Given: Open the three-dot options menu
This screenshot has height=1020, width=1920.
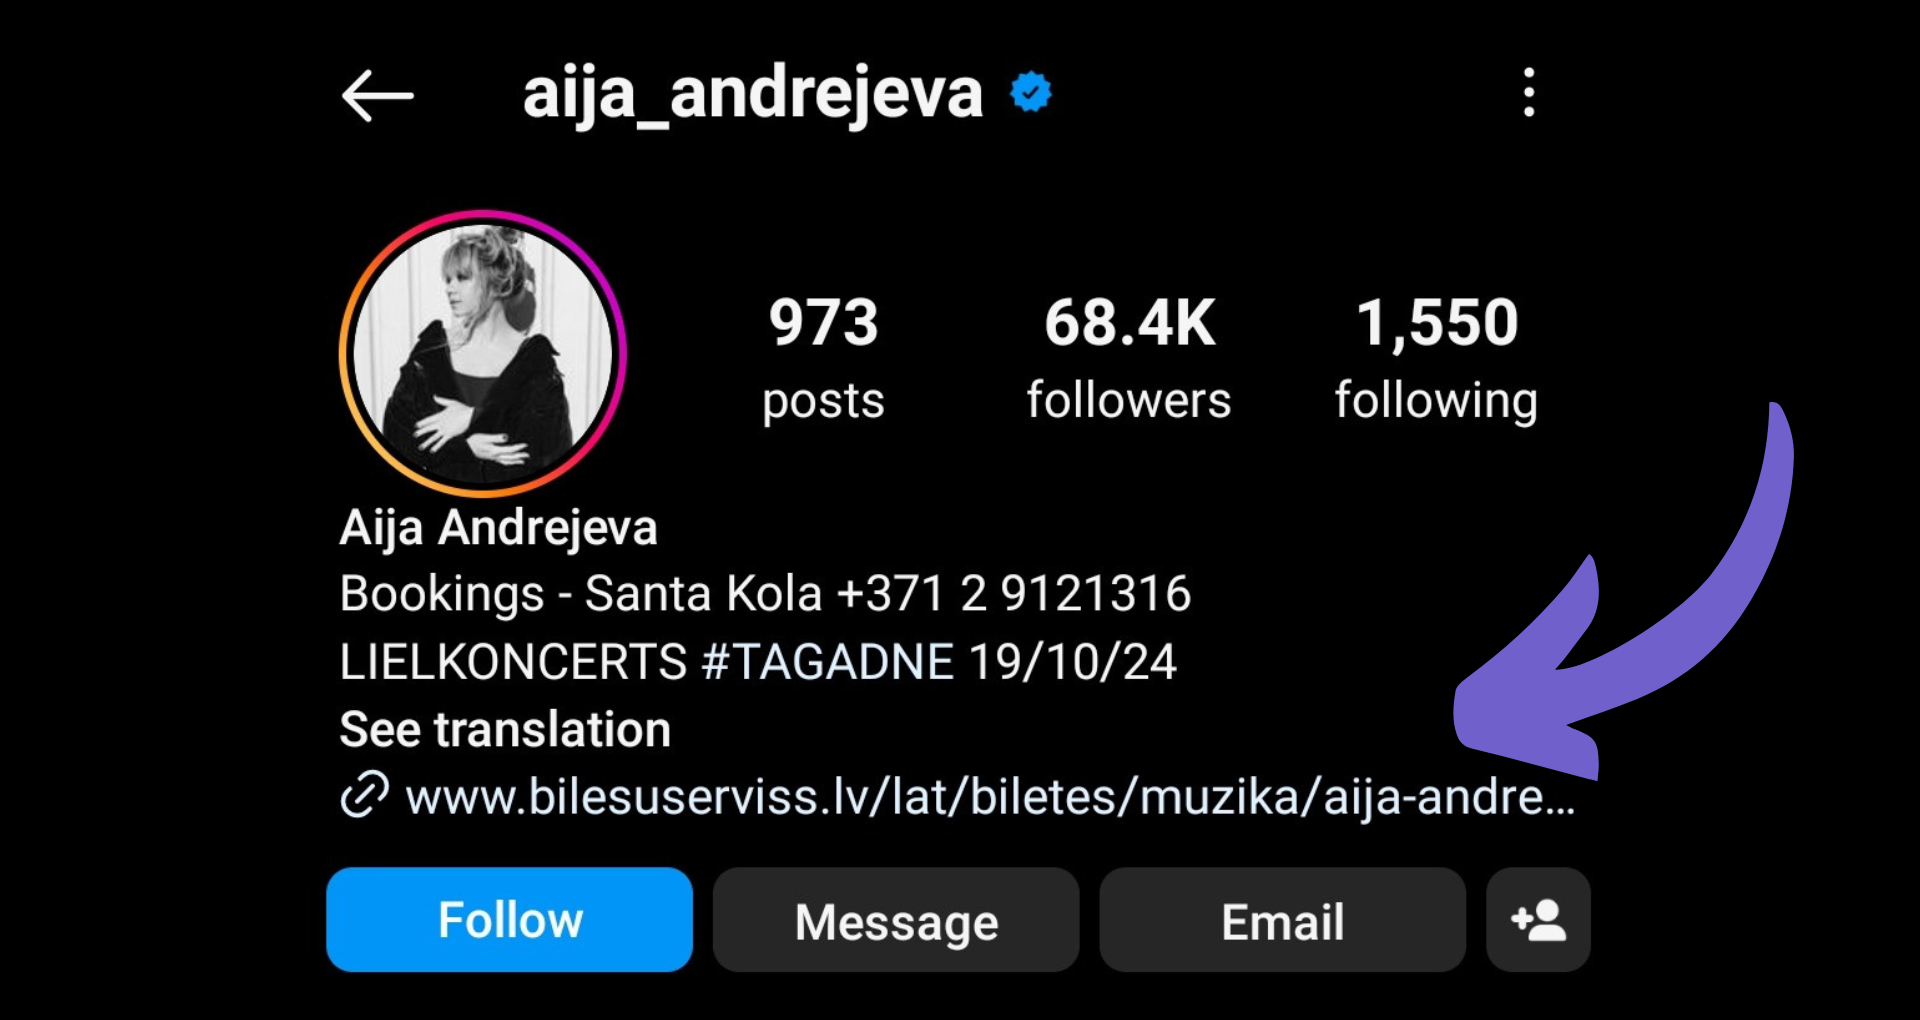Looking at the screenshot, I should 1528,93.
